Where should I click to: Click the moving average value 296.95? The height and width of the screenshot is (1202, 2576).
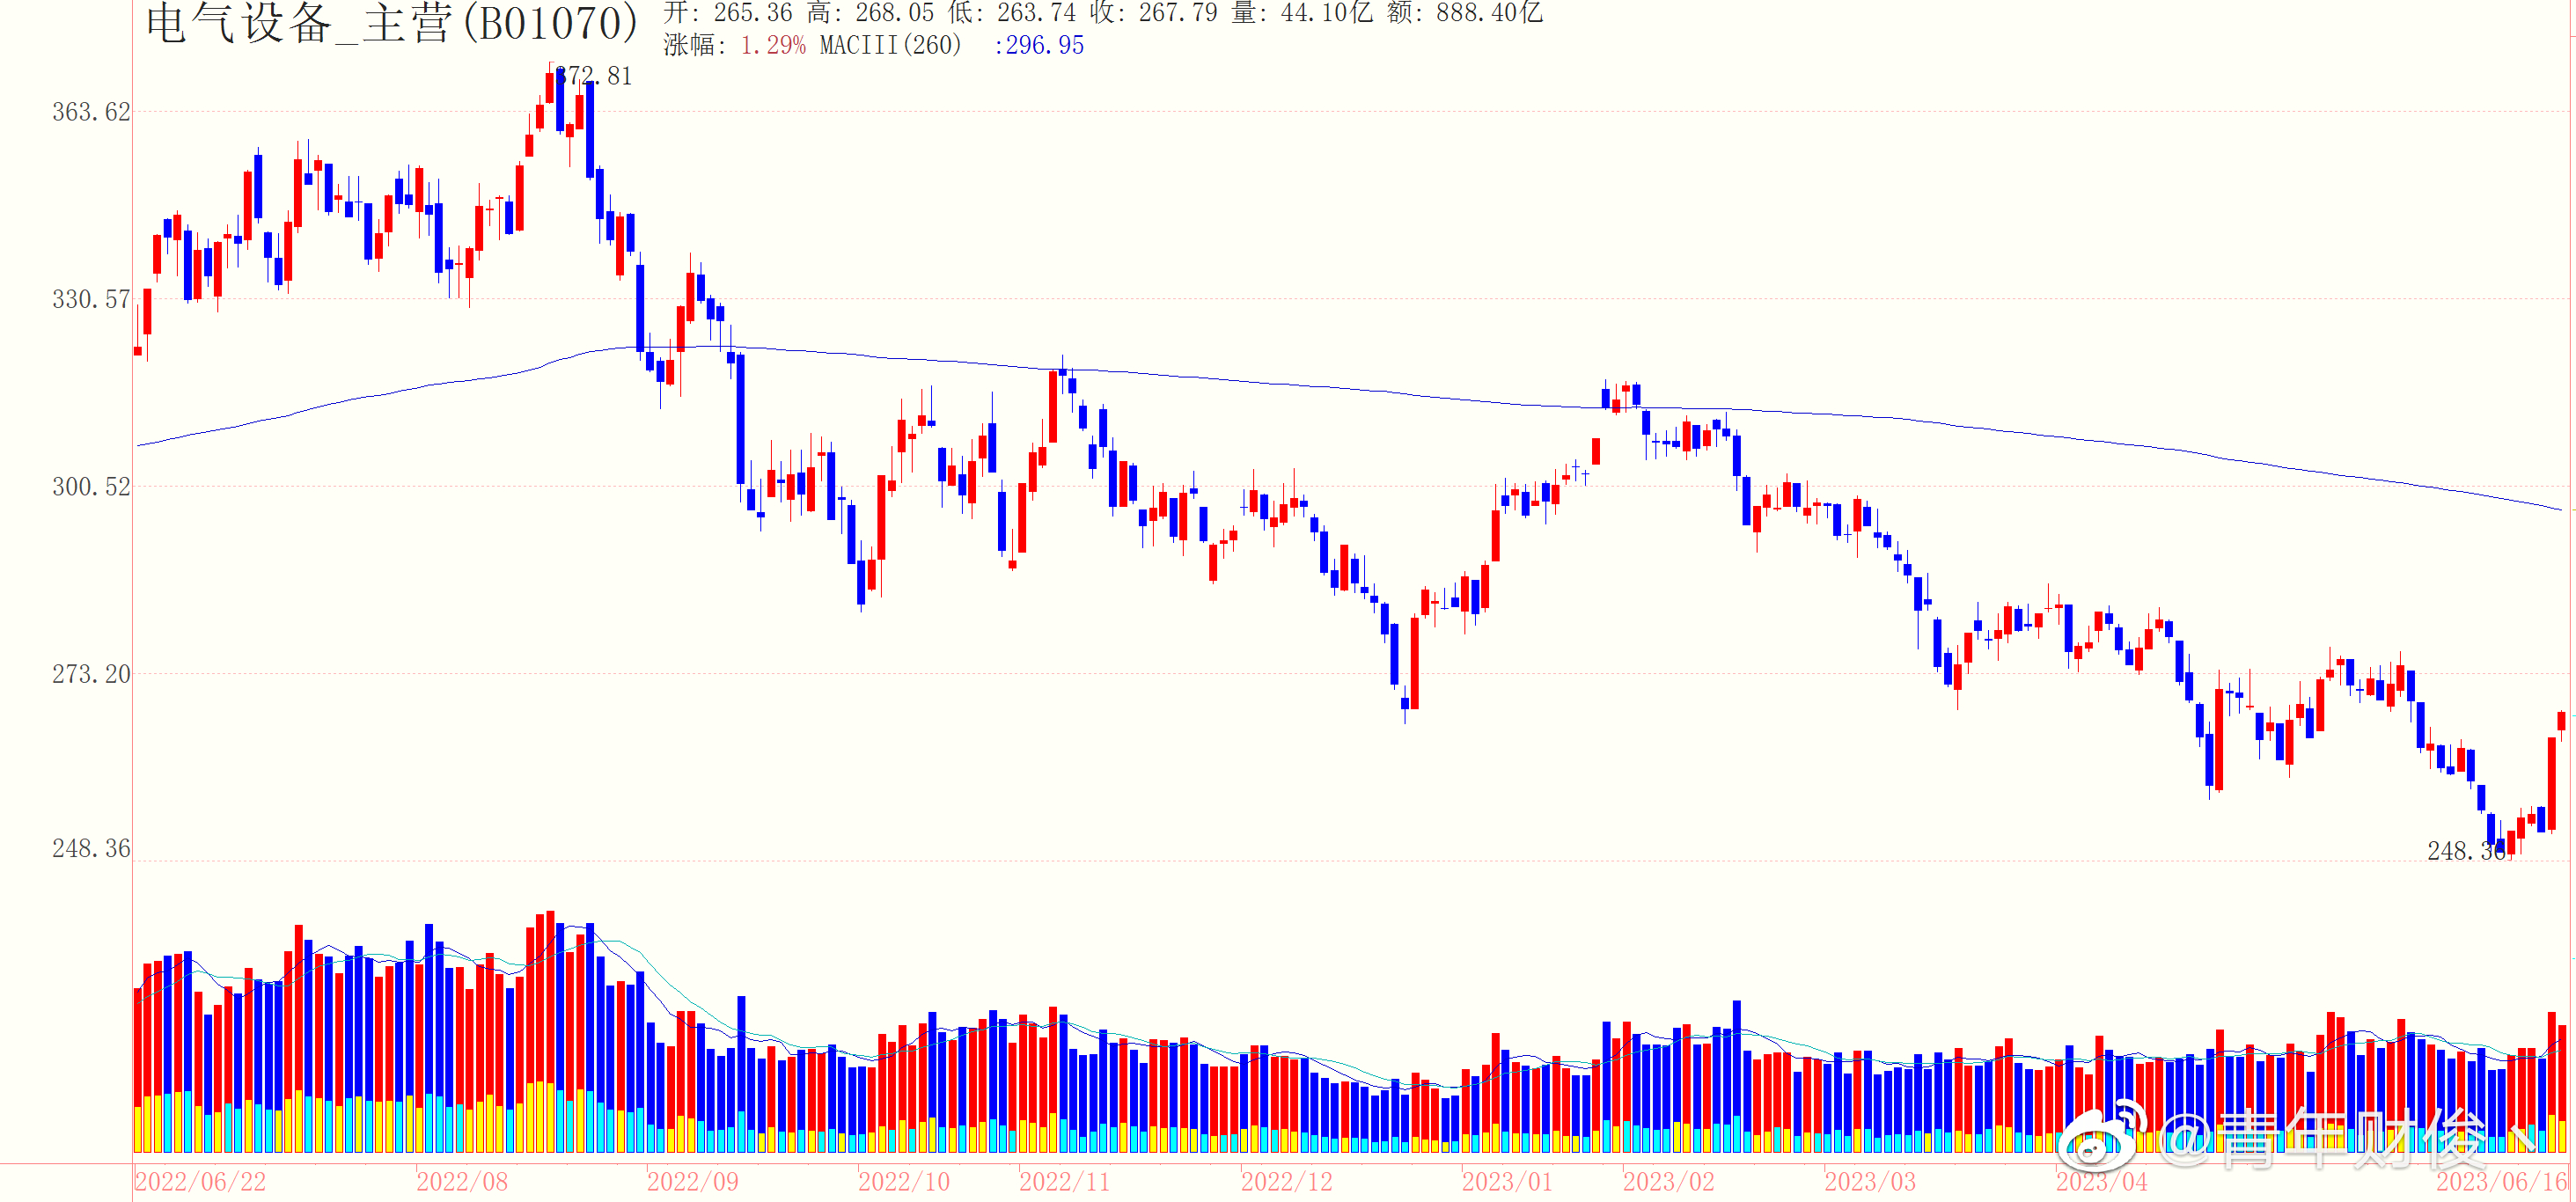click(1044, 45)
